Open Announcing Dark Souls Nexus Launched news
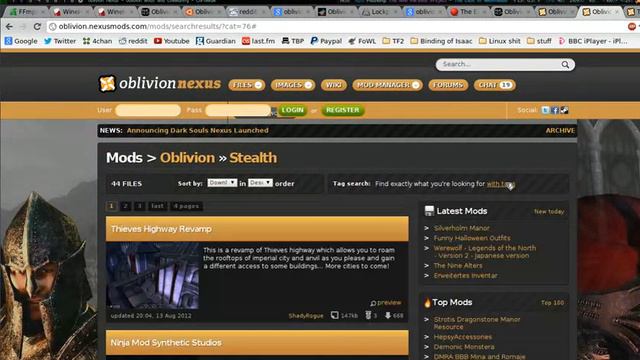 point(198,131)
